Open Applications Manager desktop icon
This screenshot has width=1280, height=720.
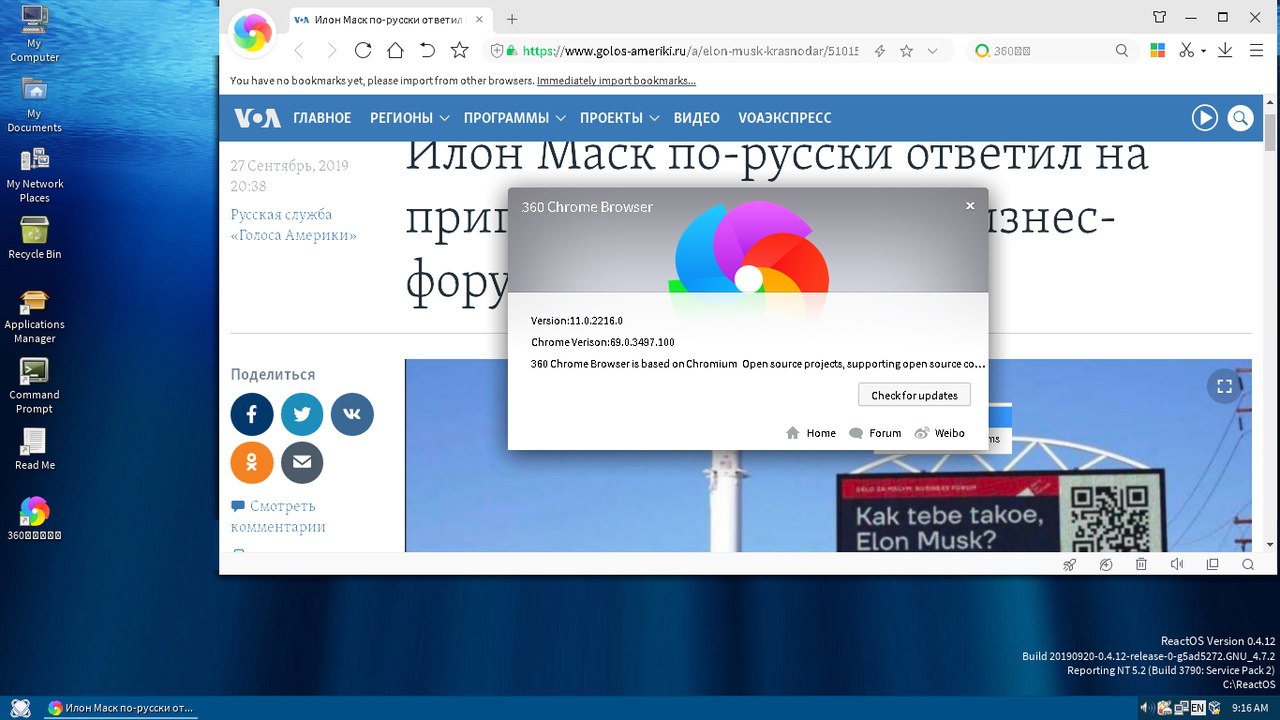click(34, 316)
